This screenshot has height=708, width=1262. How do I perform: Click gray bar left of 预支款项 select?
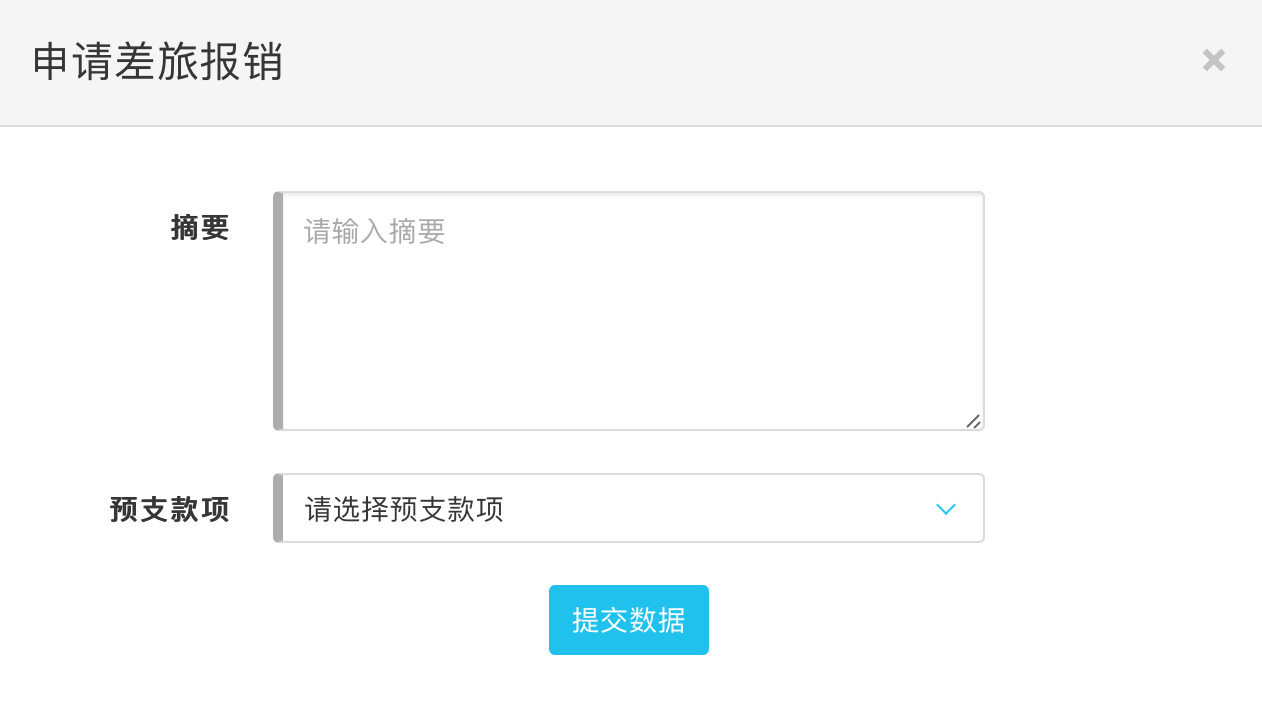(x=278, y=509)
